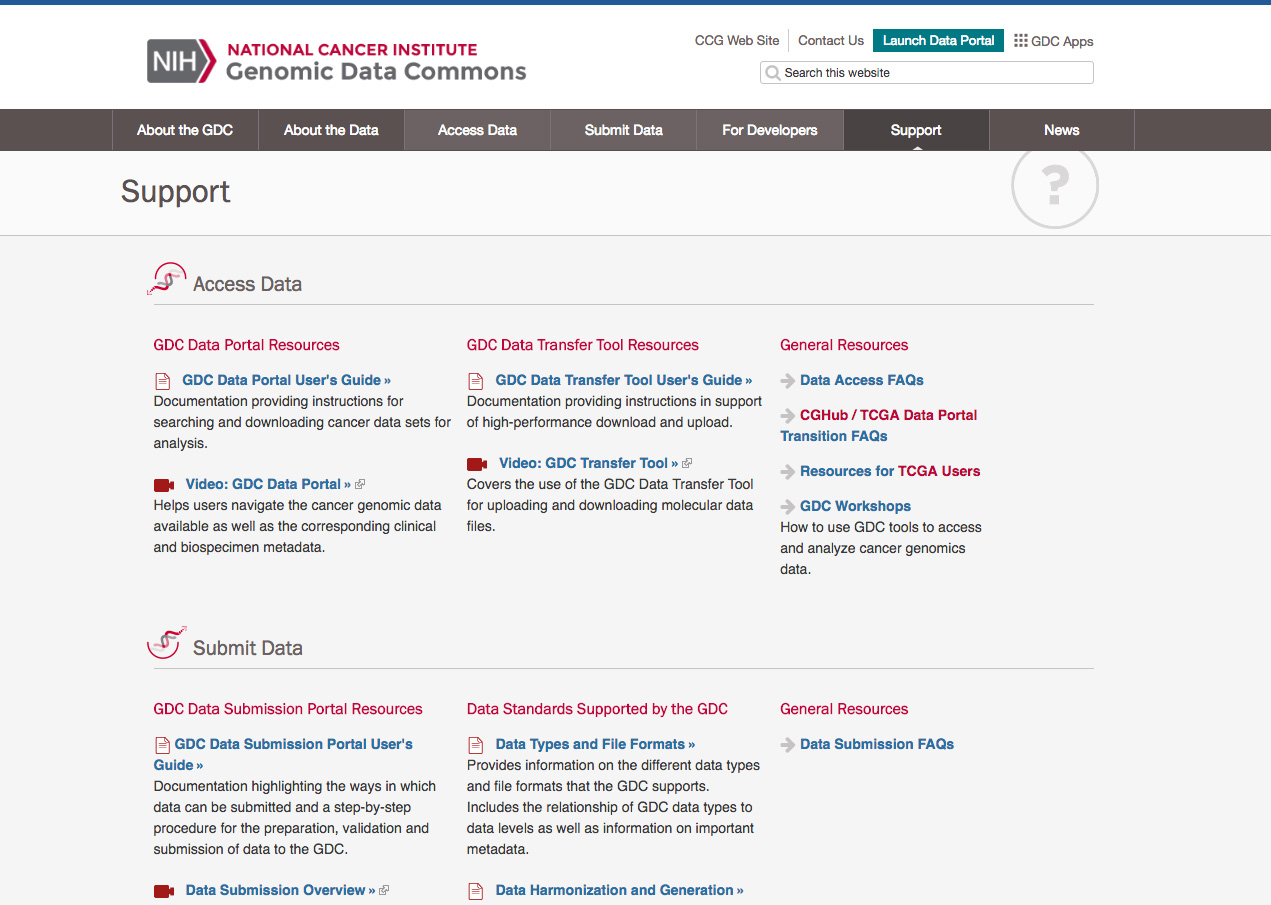Click the search magnifier icon
The height and width of the screenshot is (905, 1271).
(772, 73)
